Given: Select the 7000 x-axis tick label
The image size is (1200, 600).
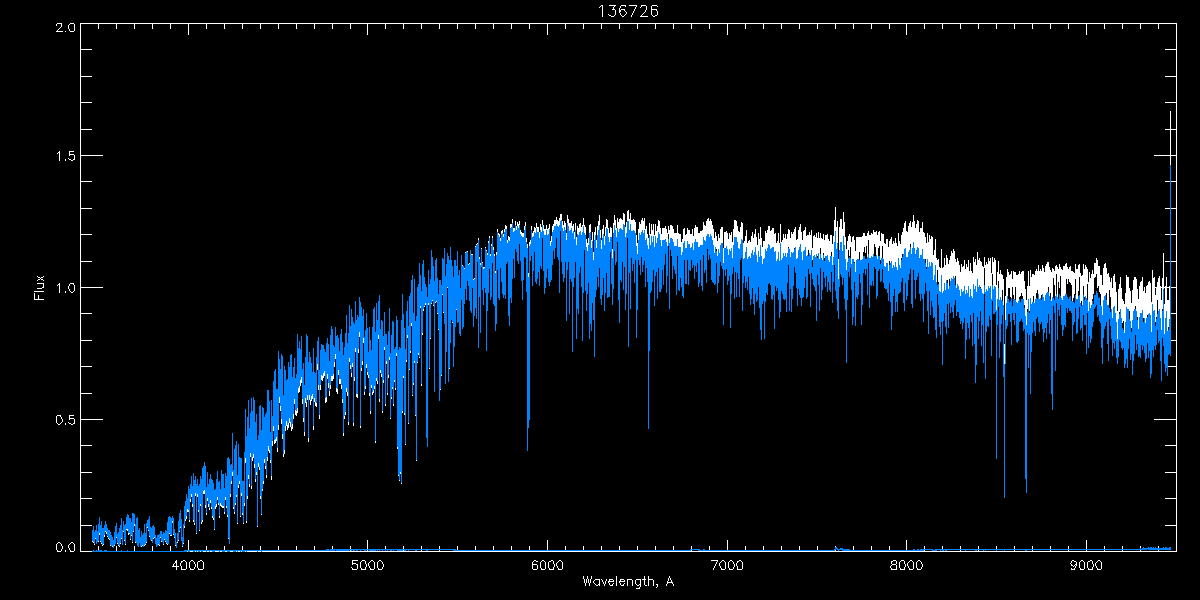Looking at the screenshot, I should 727,565.
